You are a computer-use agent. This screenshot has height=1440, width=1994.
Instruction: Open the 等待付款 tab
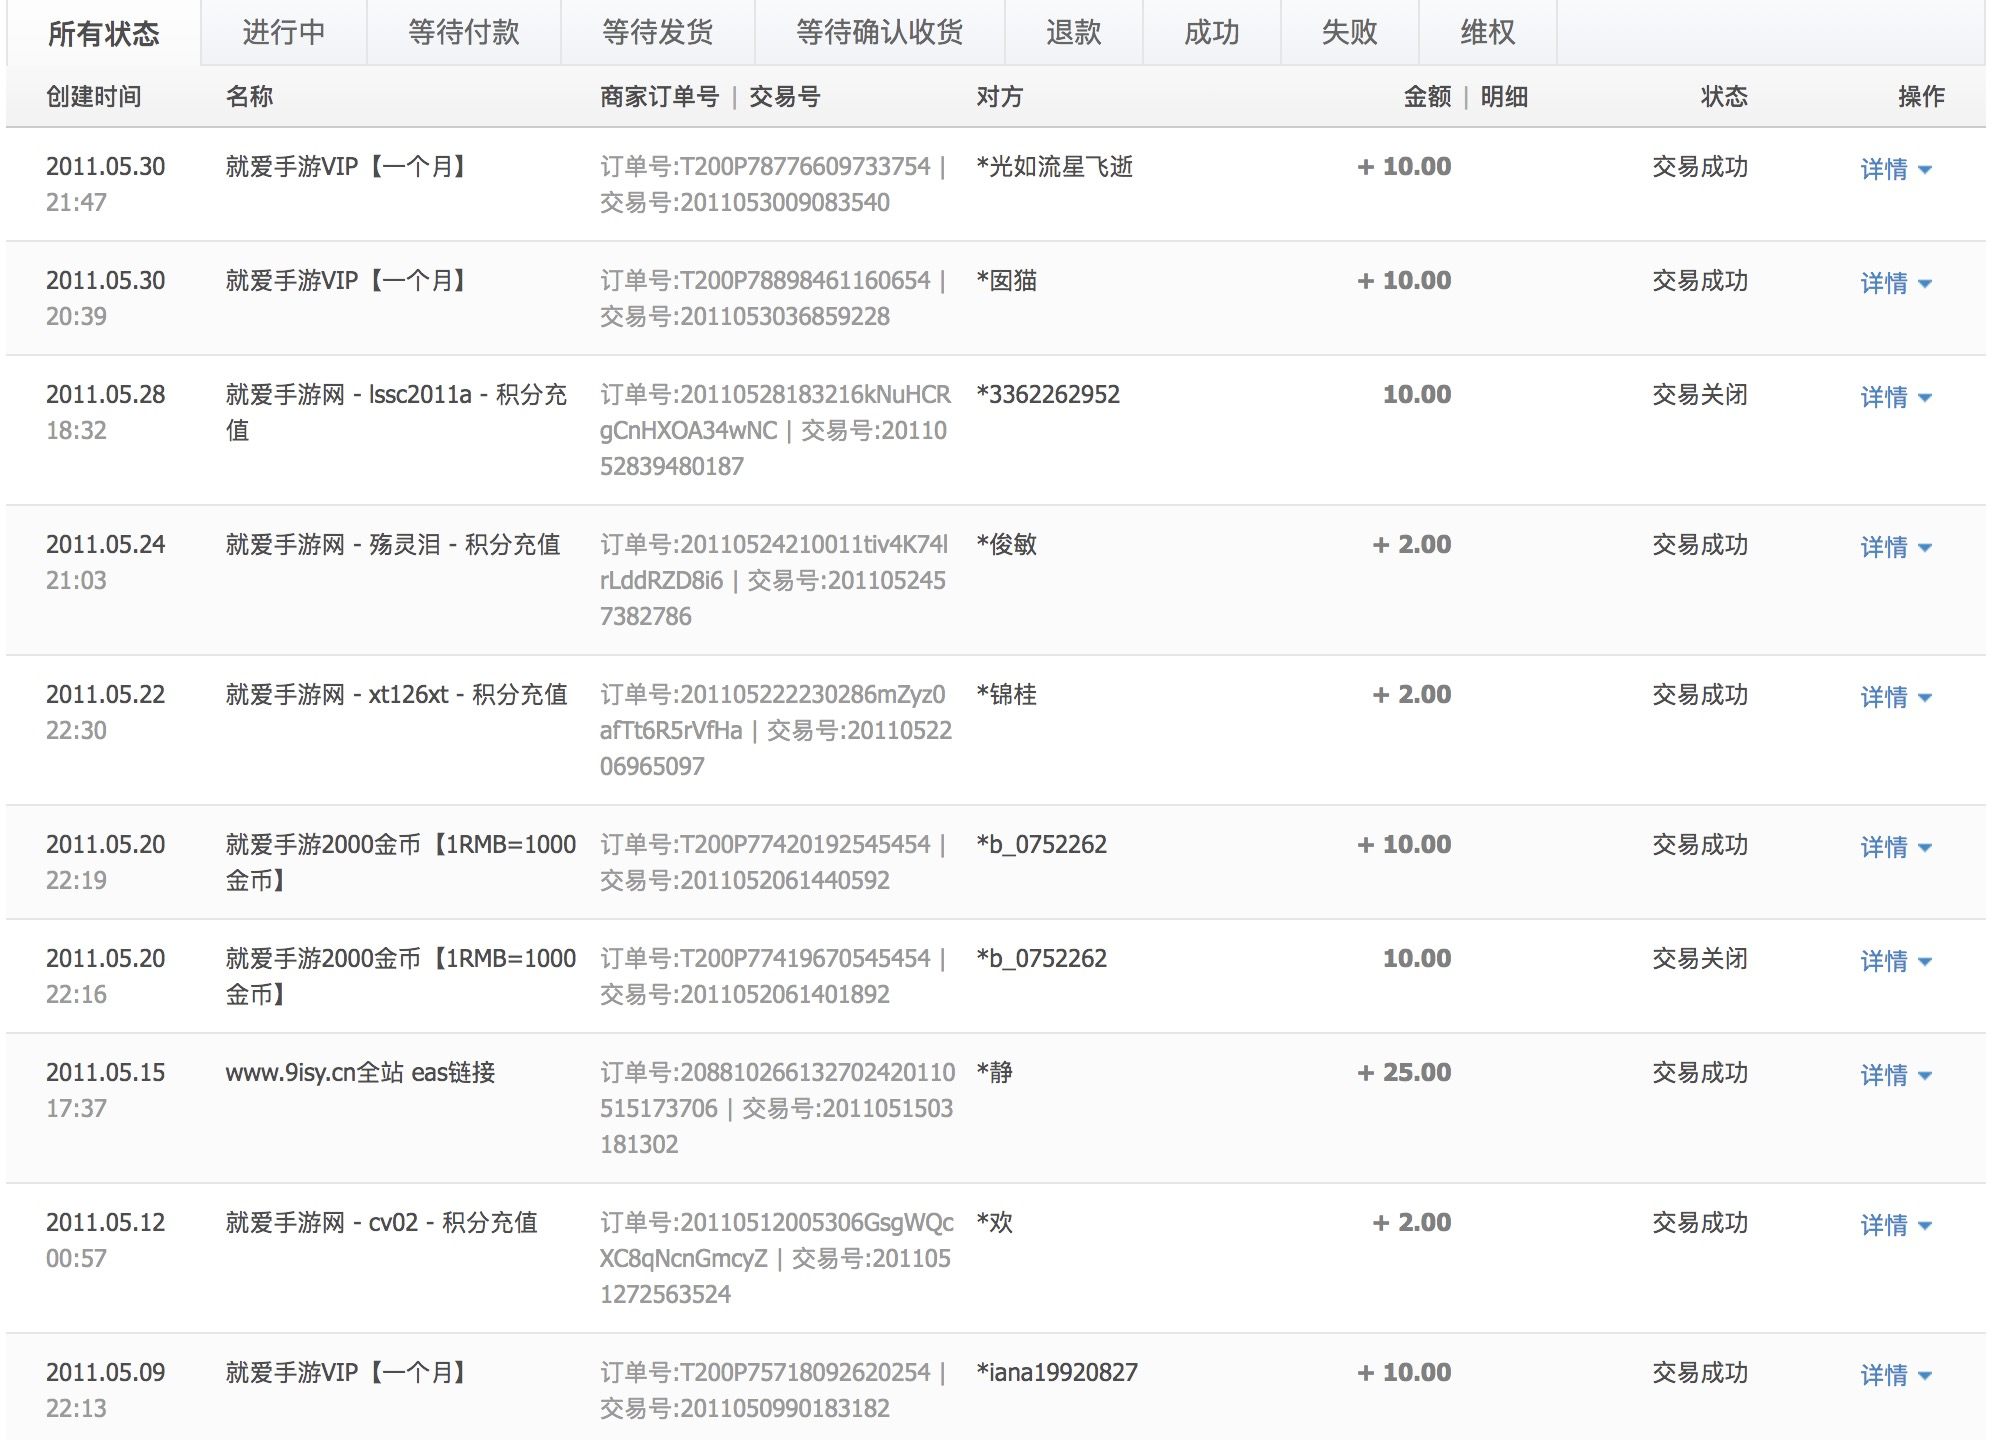(463, 33)
